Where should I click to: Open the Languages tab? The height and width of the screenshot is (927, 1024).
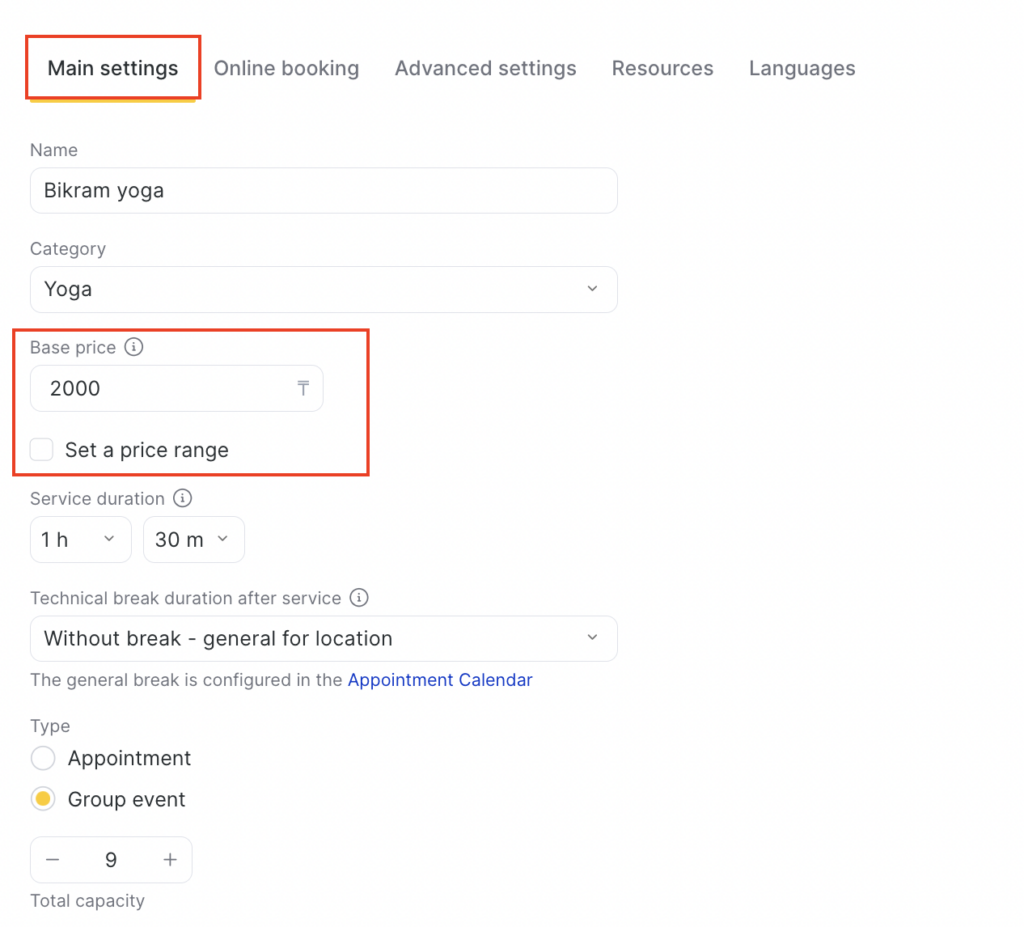(802, 69)
